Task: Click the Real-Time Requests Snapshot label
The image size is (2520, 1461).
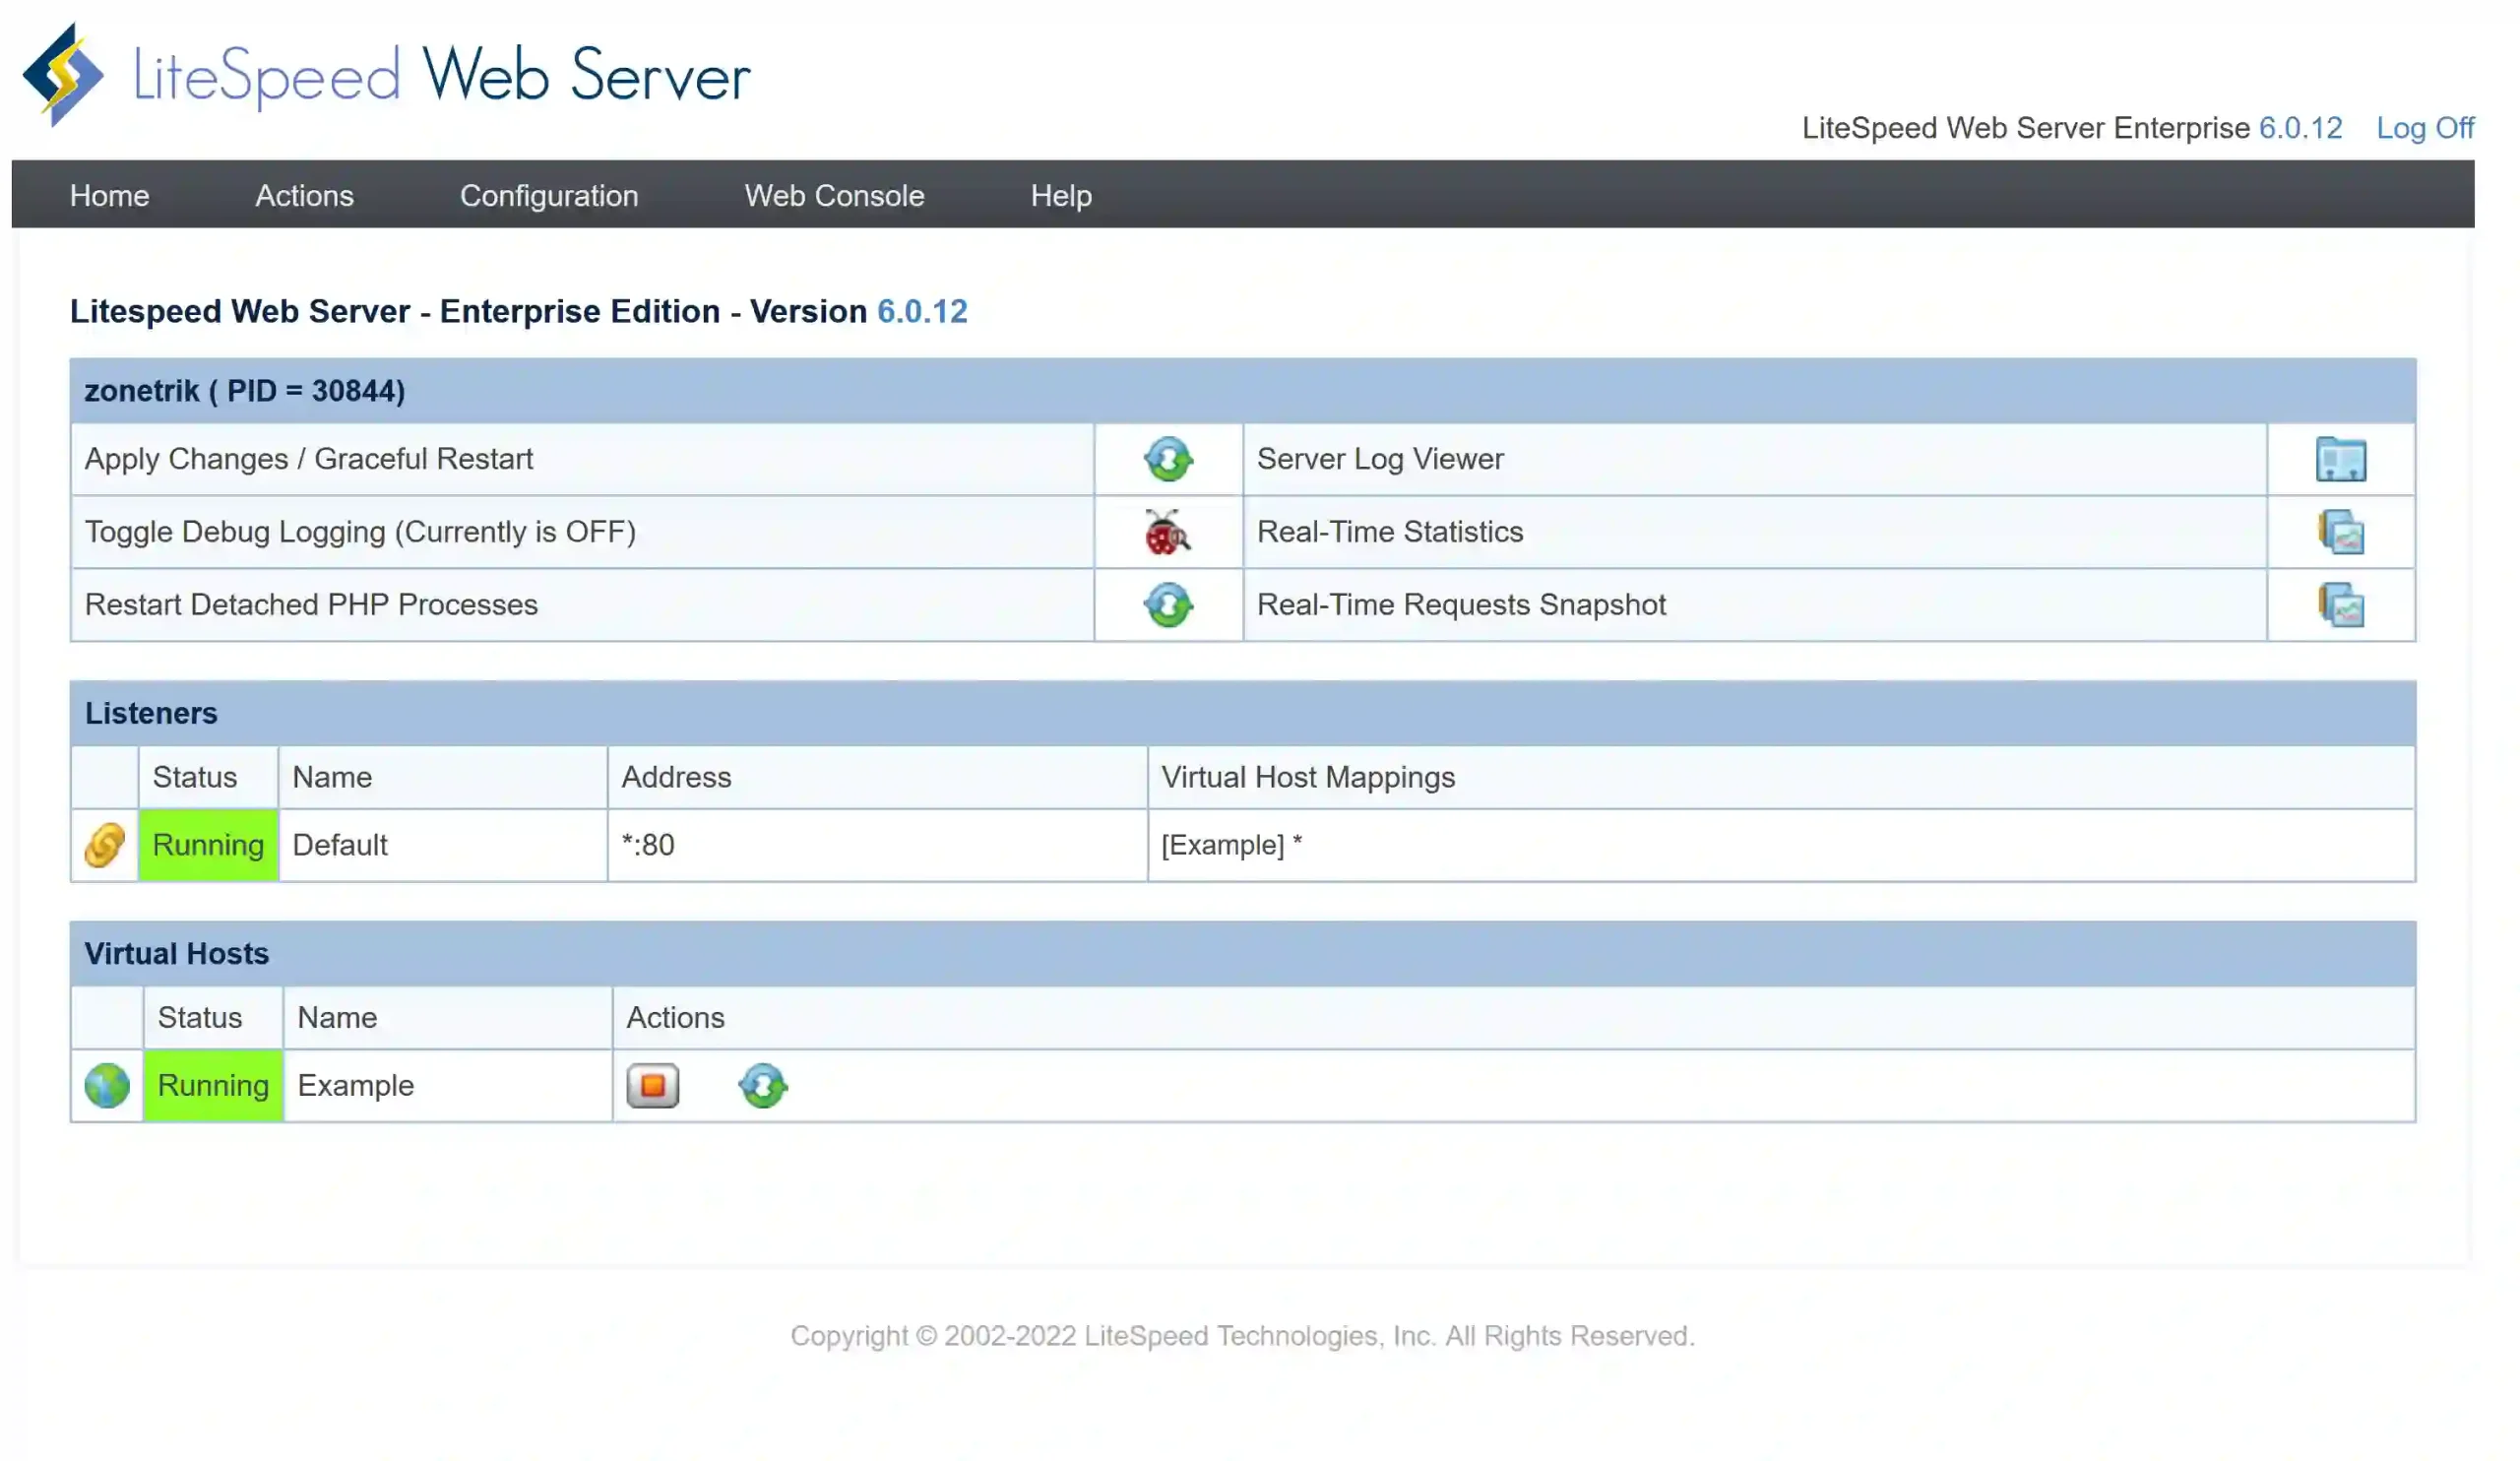Action: (x=1461, y=605)
